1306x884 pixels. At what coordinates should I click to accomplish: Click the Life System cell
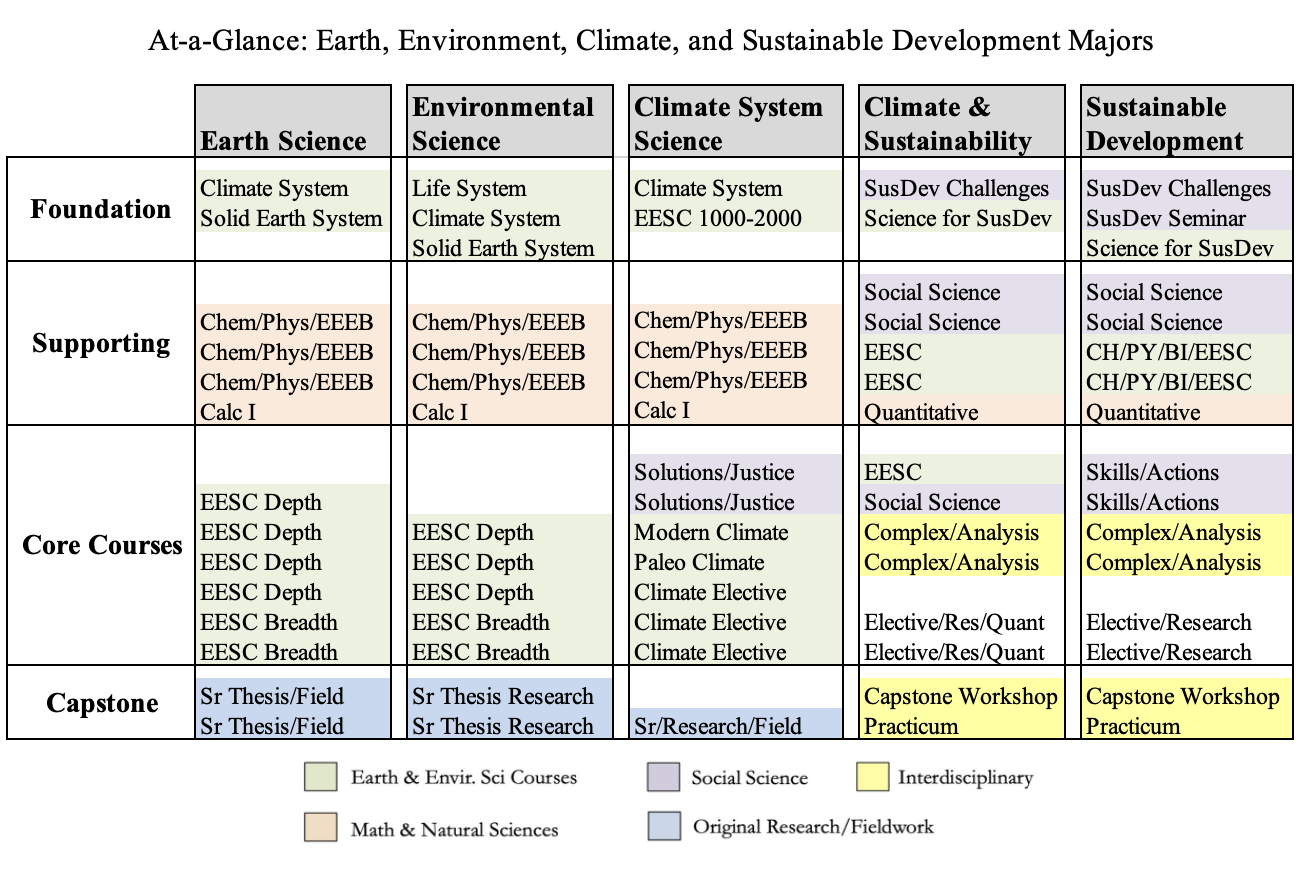[x=469, y=188]
